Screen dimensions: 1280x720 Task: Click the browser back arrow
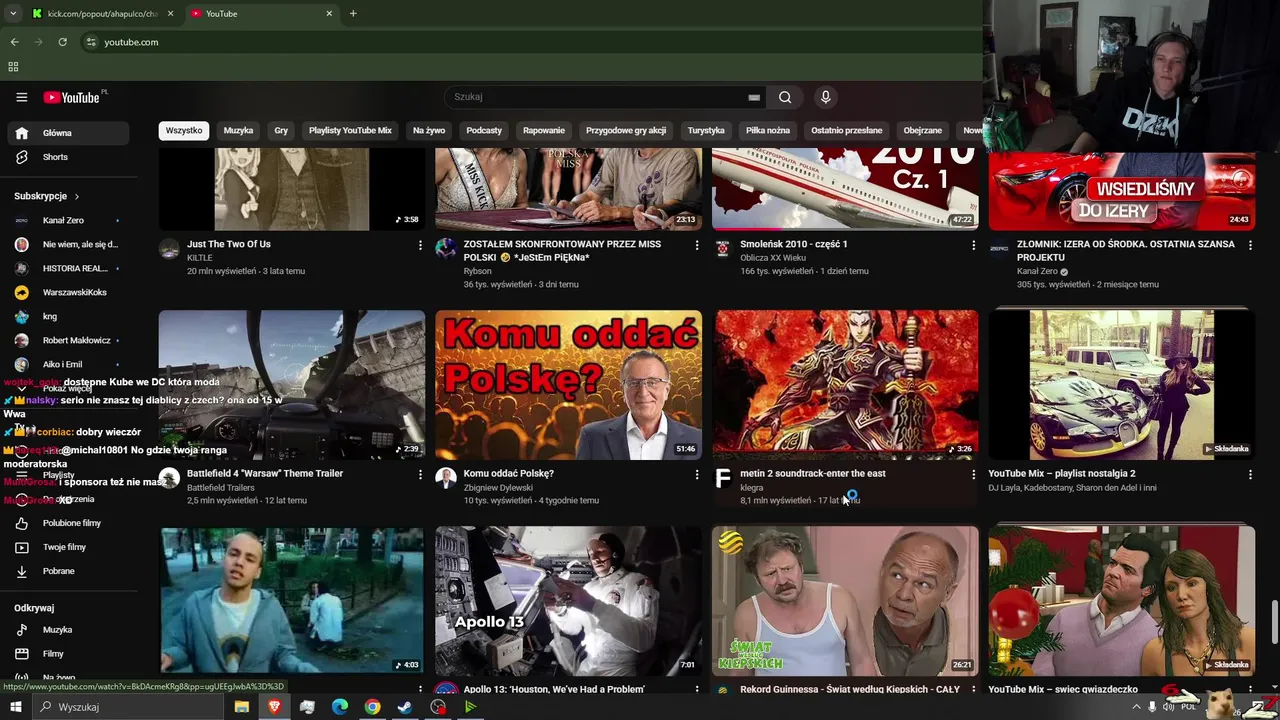(14, 42)
